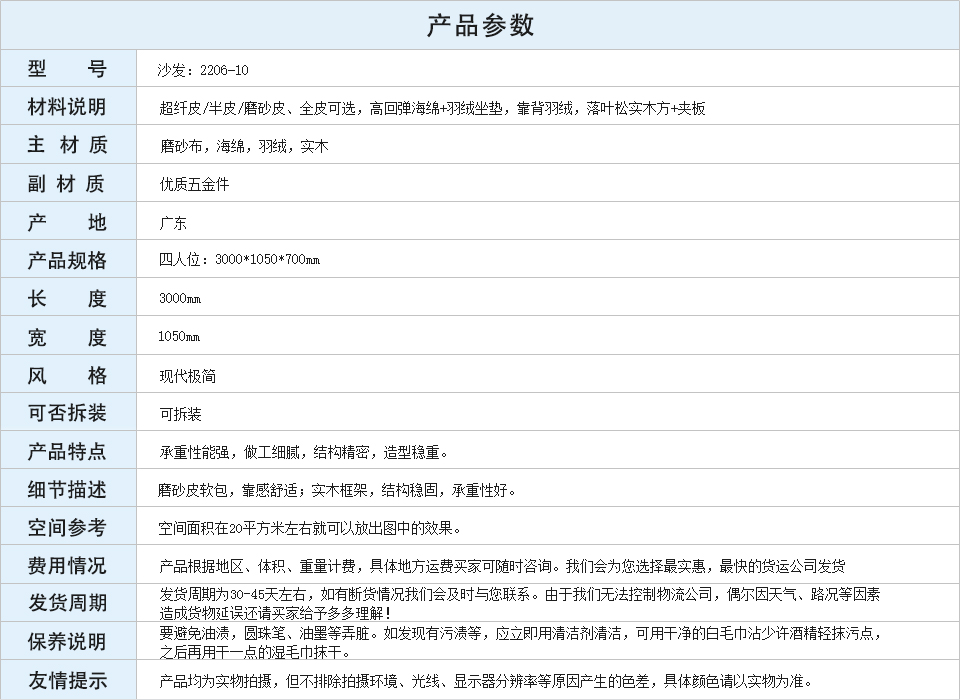
Task: Click the 可否拆装 label cell
Action: pos(68,412)
